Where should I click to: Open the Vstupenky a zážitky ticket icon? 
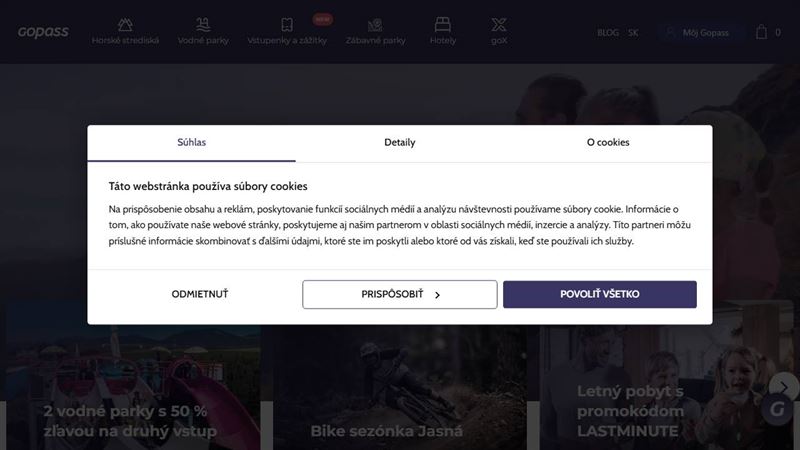[287, 24]
